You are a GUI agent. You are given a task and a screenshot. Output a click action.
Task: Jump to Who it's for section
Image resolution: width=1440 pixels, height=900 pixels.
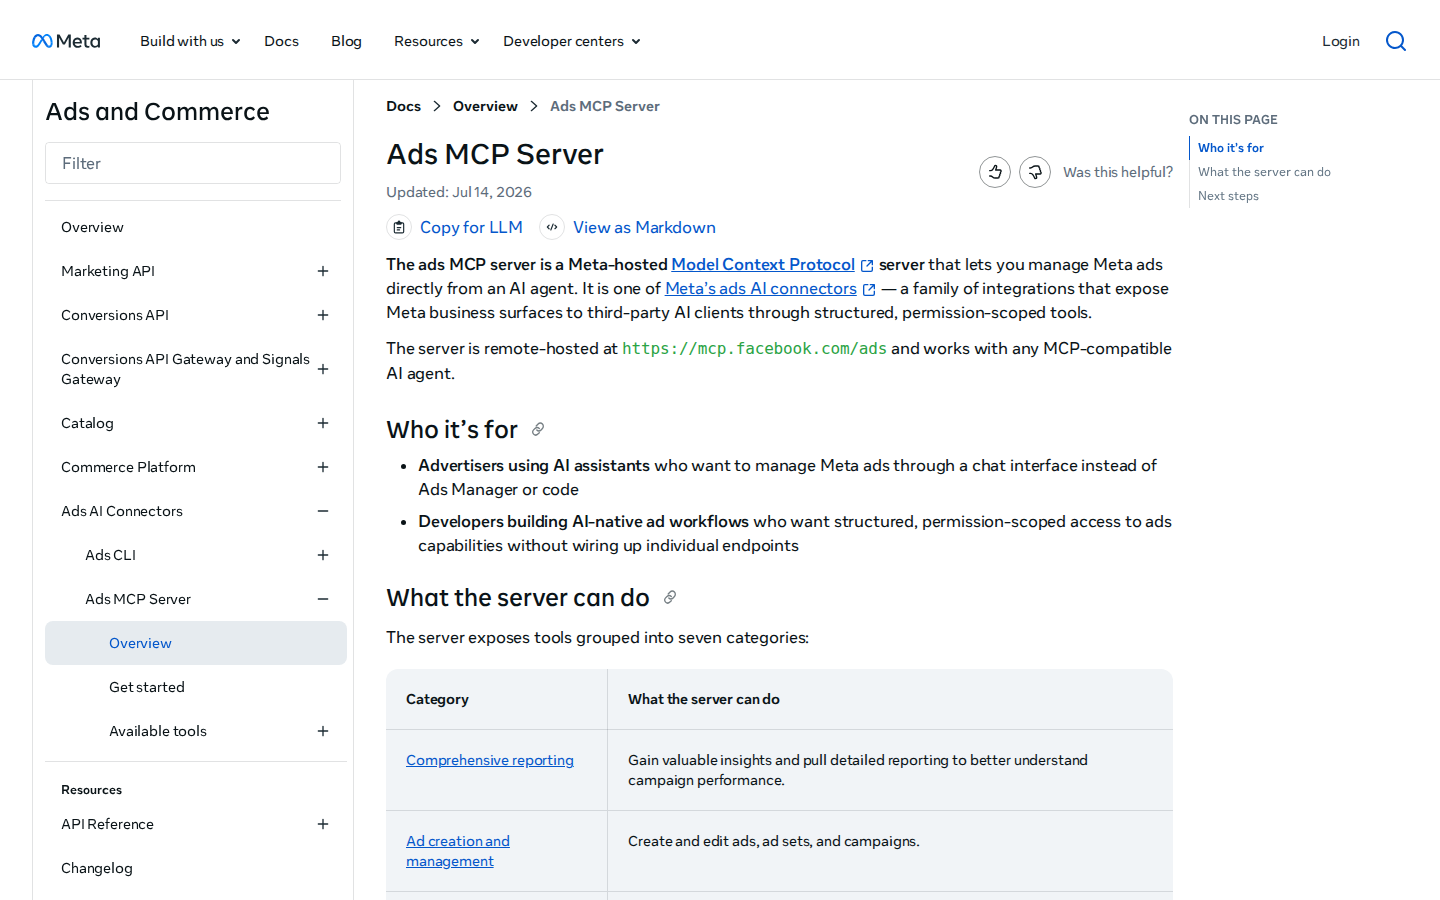[x=1231, y=147]
